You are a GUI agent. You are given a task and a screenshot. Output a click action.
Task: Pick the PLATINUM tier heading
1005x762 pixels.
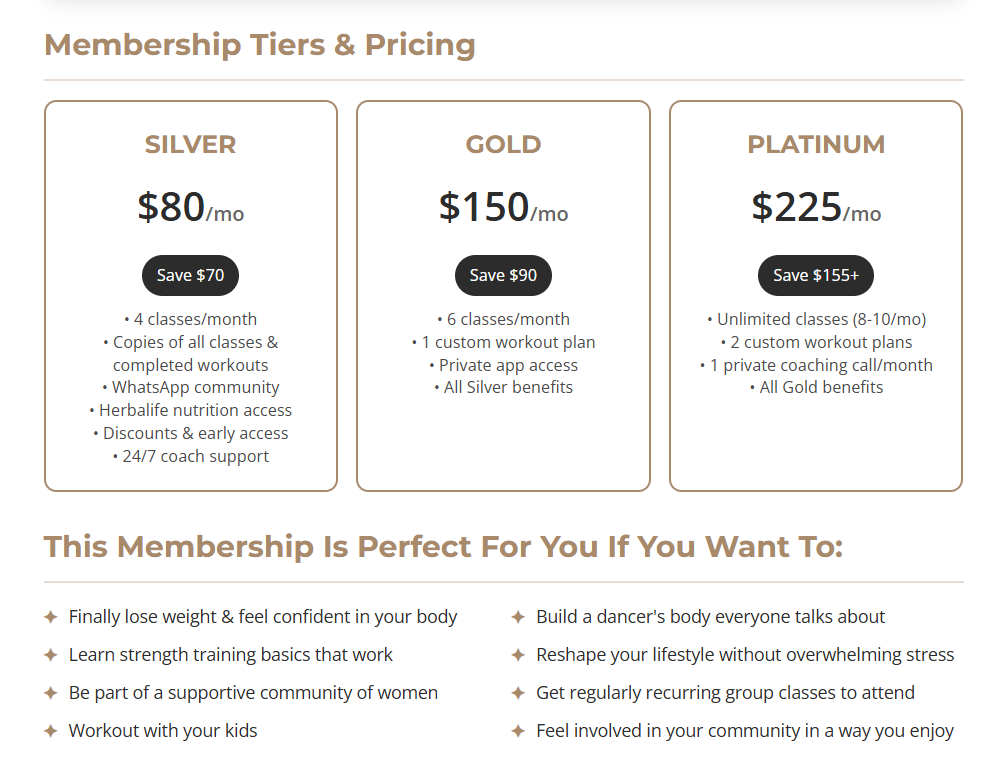[816, 144]
